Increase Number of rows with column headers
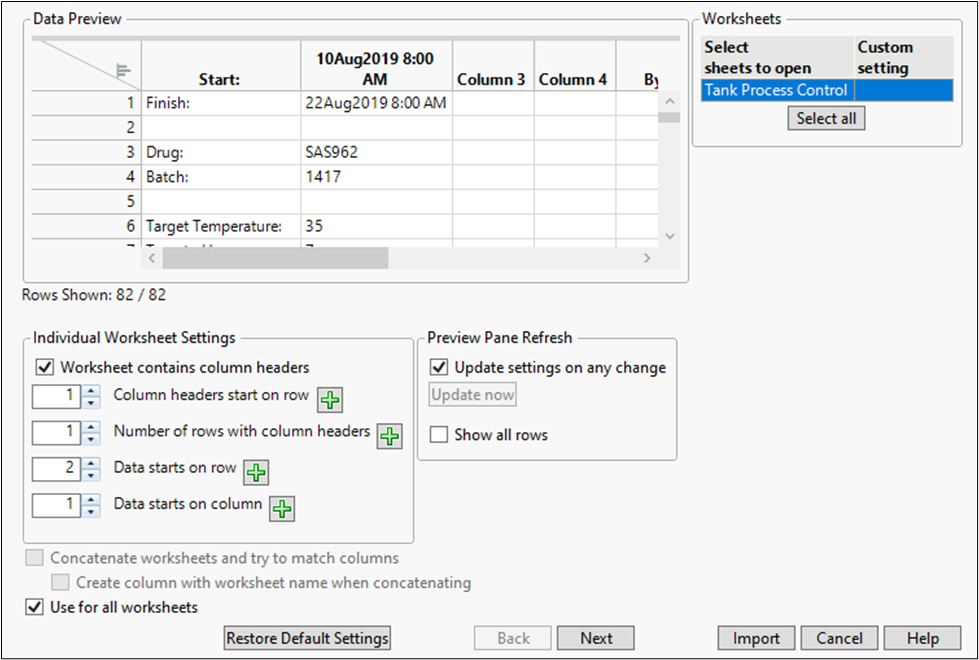The width and height of the screenshot is (979, 660). pyautogui.click(x=91, y=428)
